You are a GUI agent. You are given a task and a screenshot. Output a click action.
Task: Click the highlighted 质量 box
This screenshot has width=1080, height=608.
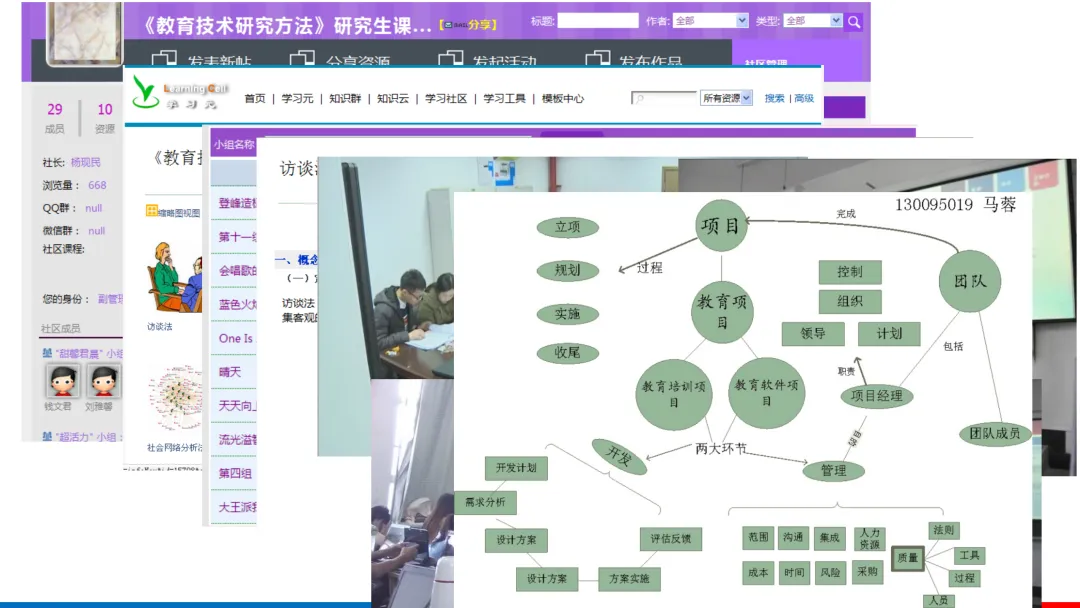click(x=908, y=558)
